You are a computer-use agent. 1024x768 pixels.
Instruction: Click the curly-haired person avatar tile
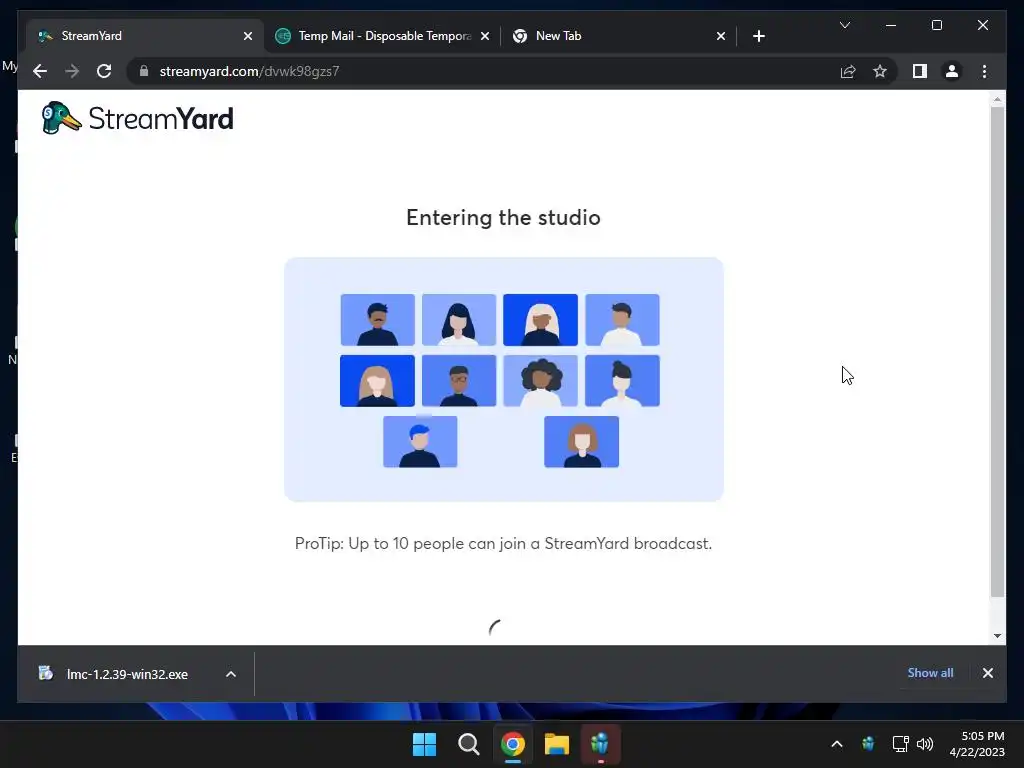click(x=540, y=381)
